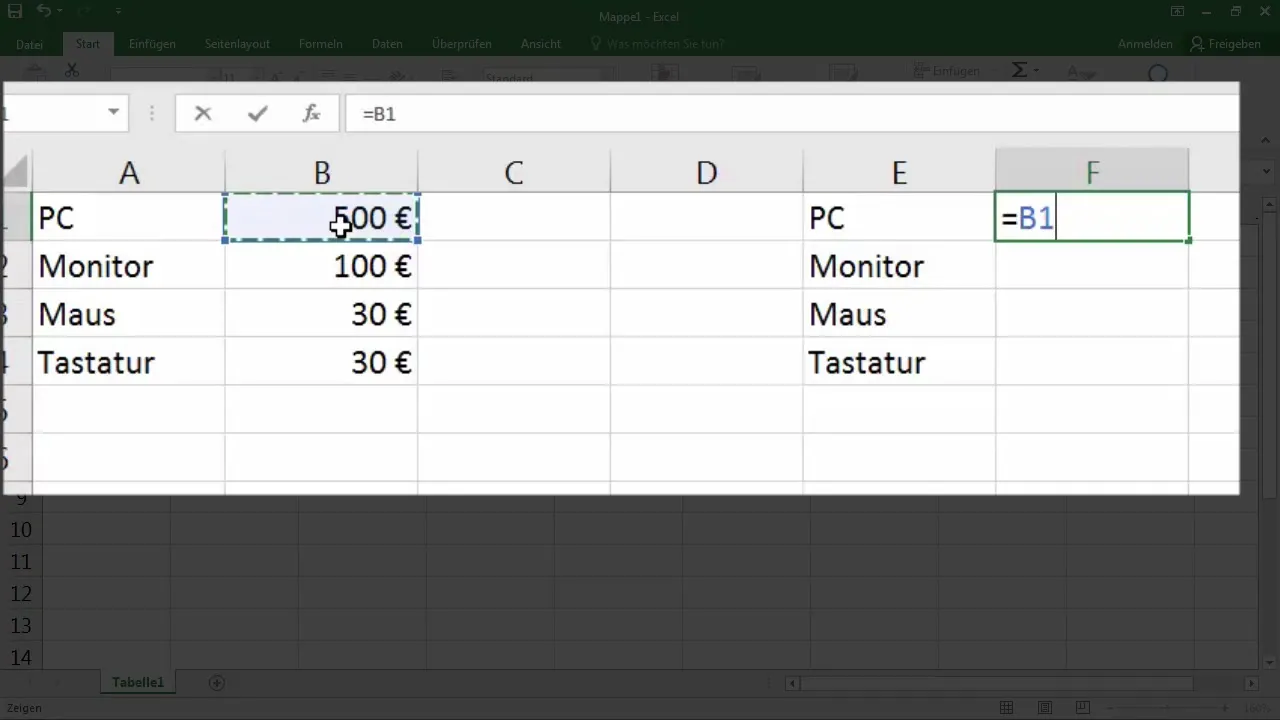Open the Formeln tab
This screenshot has height=720, width=1280.
tap(321, 44)
